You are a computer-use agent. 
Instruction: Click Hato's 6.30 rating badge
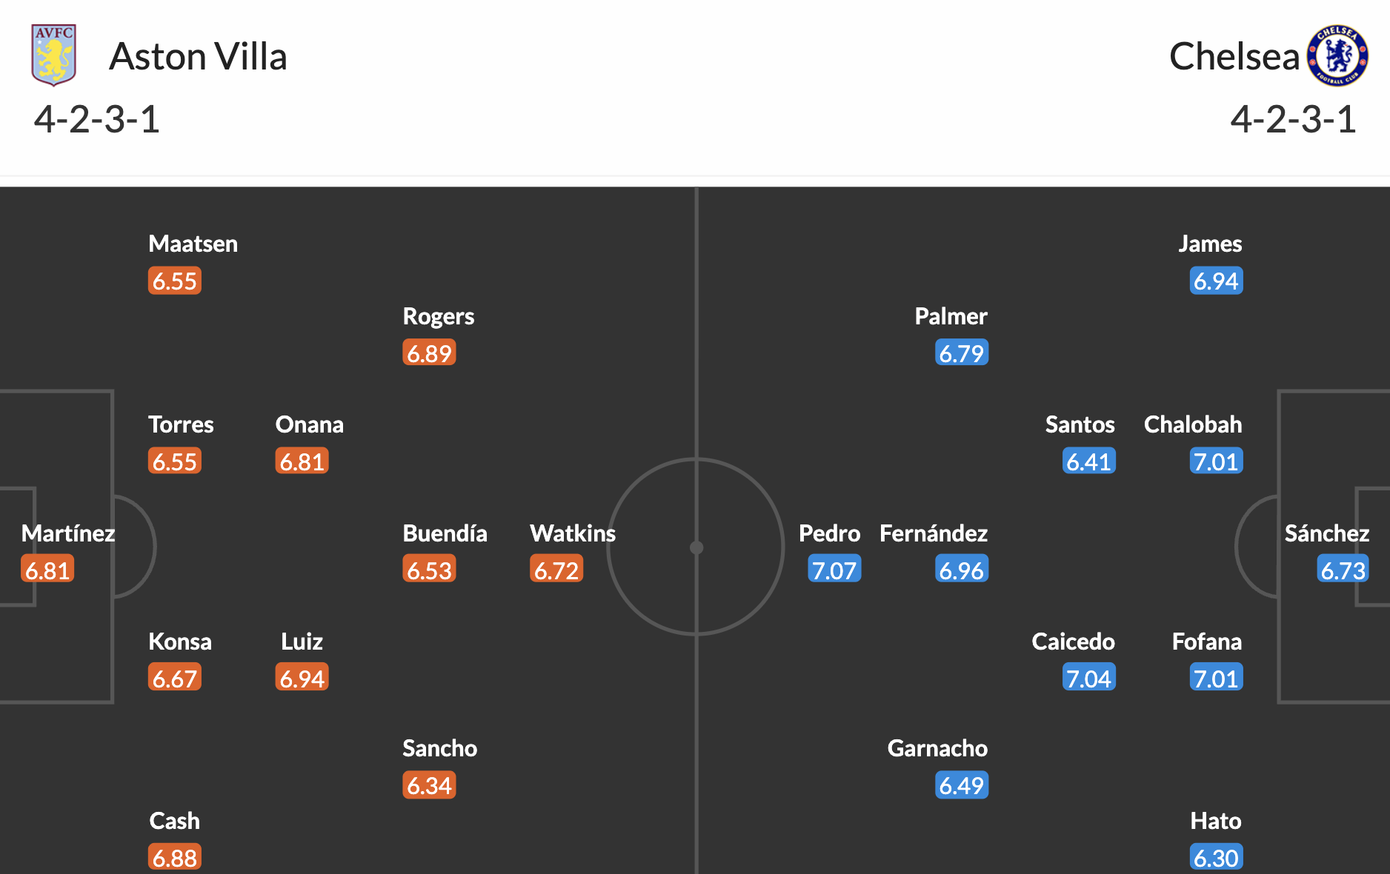click(x=1216, y=857)
